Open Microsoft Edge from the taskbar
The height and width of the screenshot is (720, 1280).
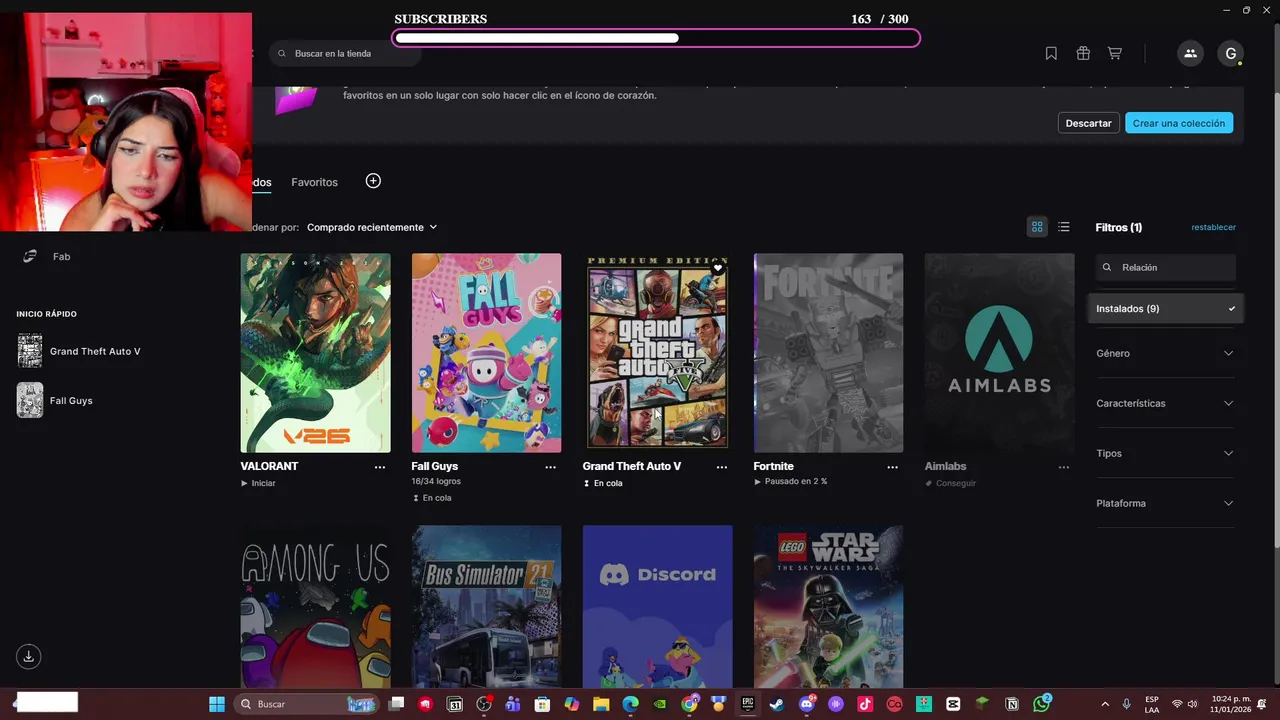(x=630, y=704)
